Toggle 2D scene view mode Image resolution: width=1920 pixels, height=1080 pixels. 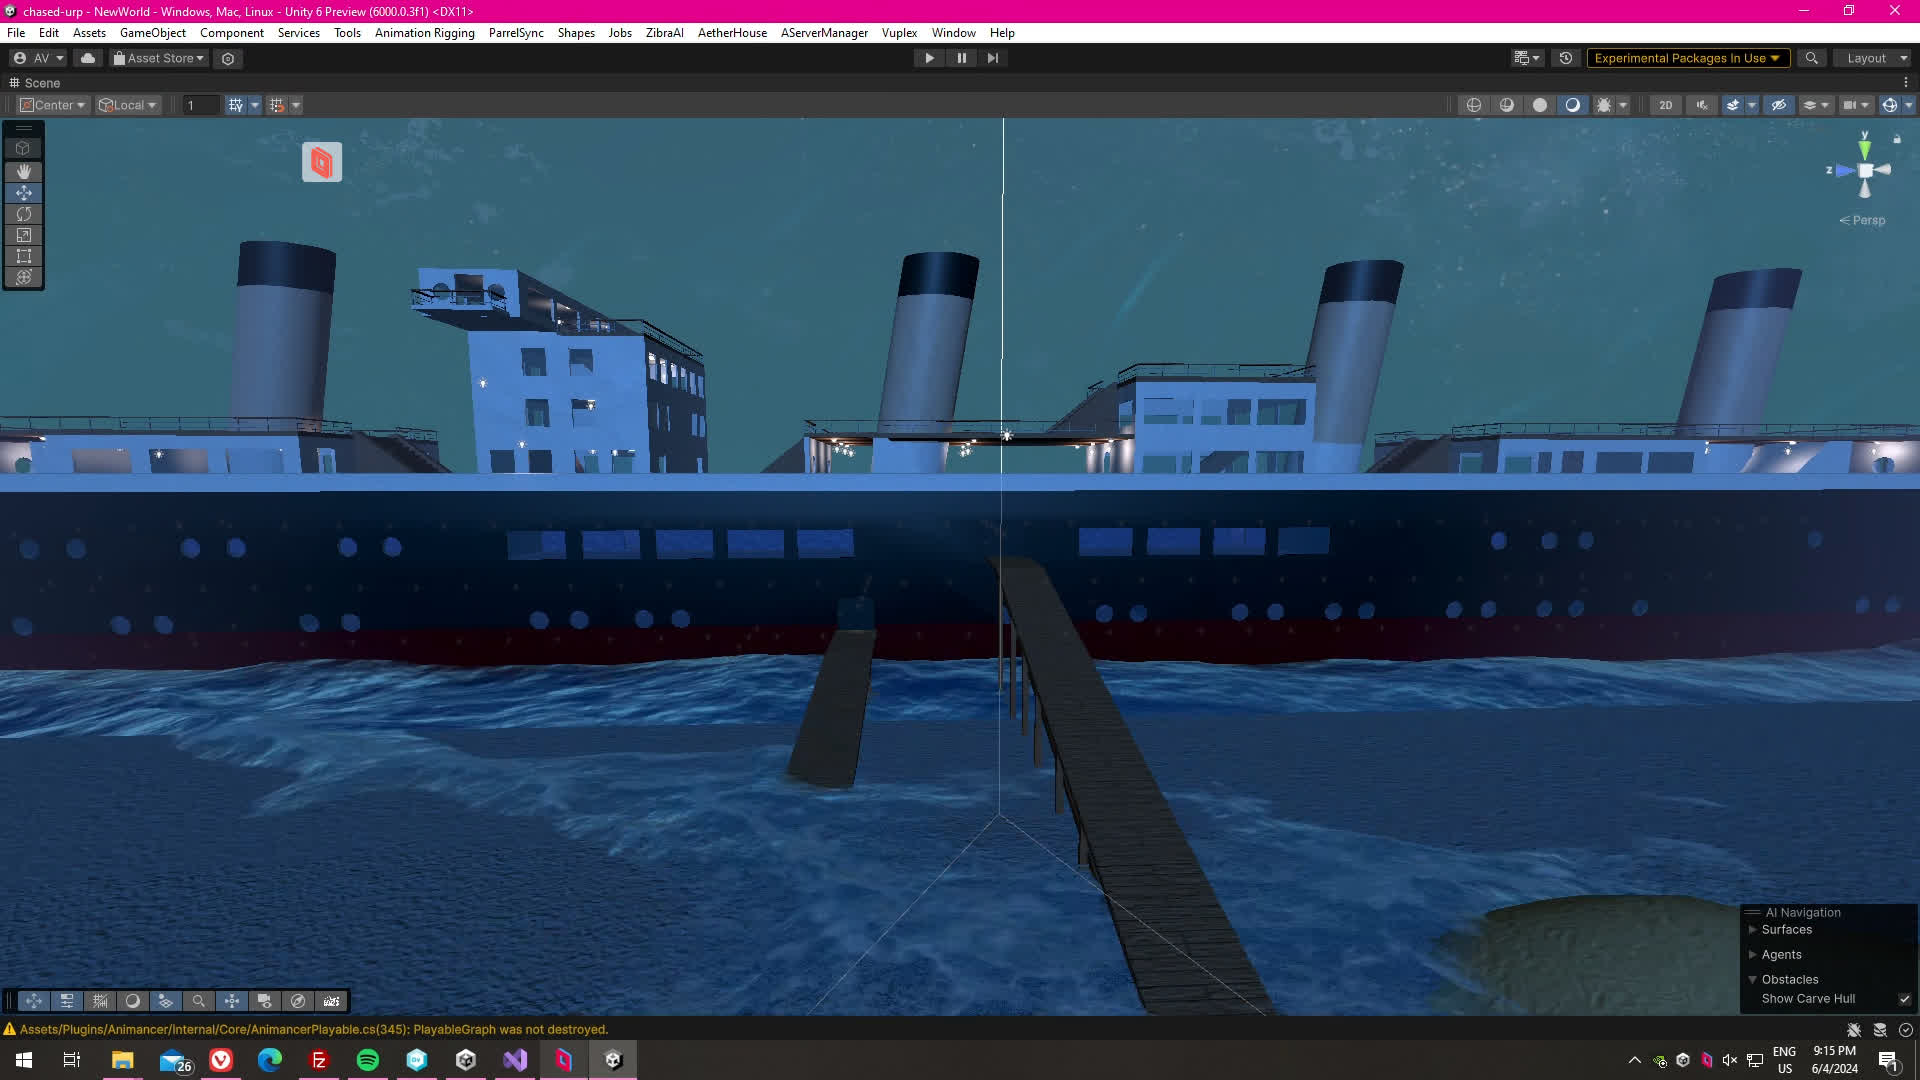point(1665,105)
